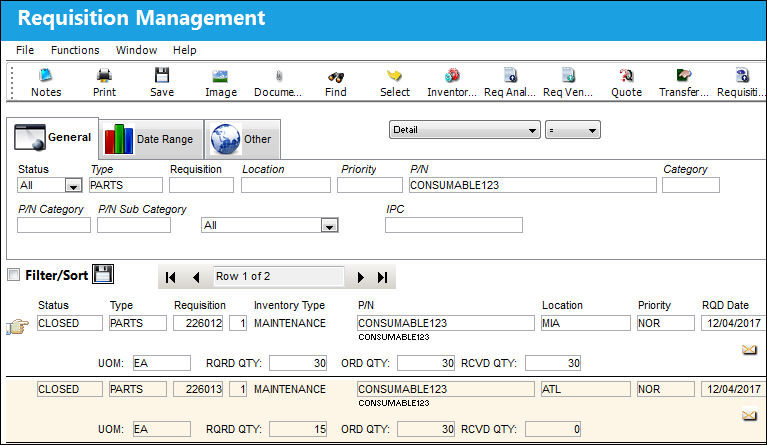This screenshot has height=445, width=767.
Task: Click UOM EA field of requisition 226012
Action: [162, 363]
